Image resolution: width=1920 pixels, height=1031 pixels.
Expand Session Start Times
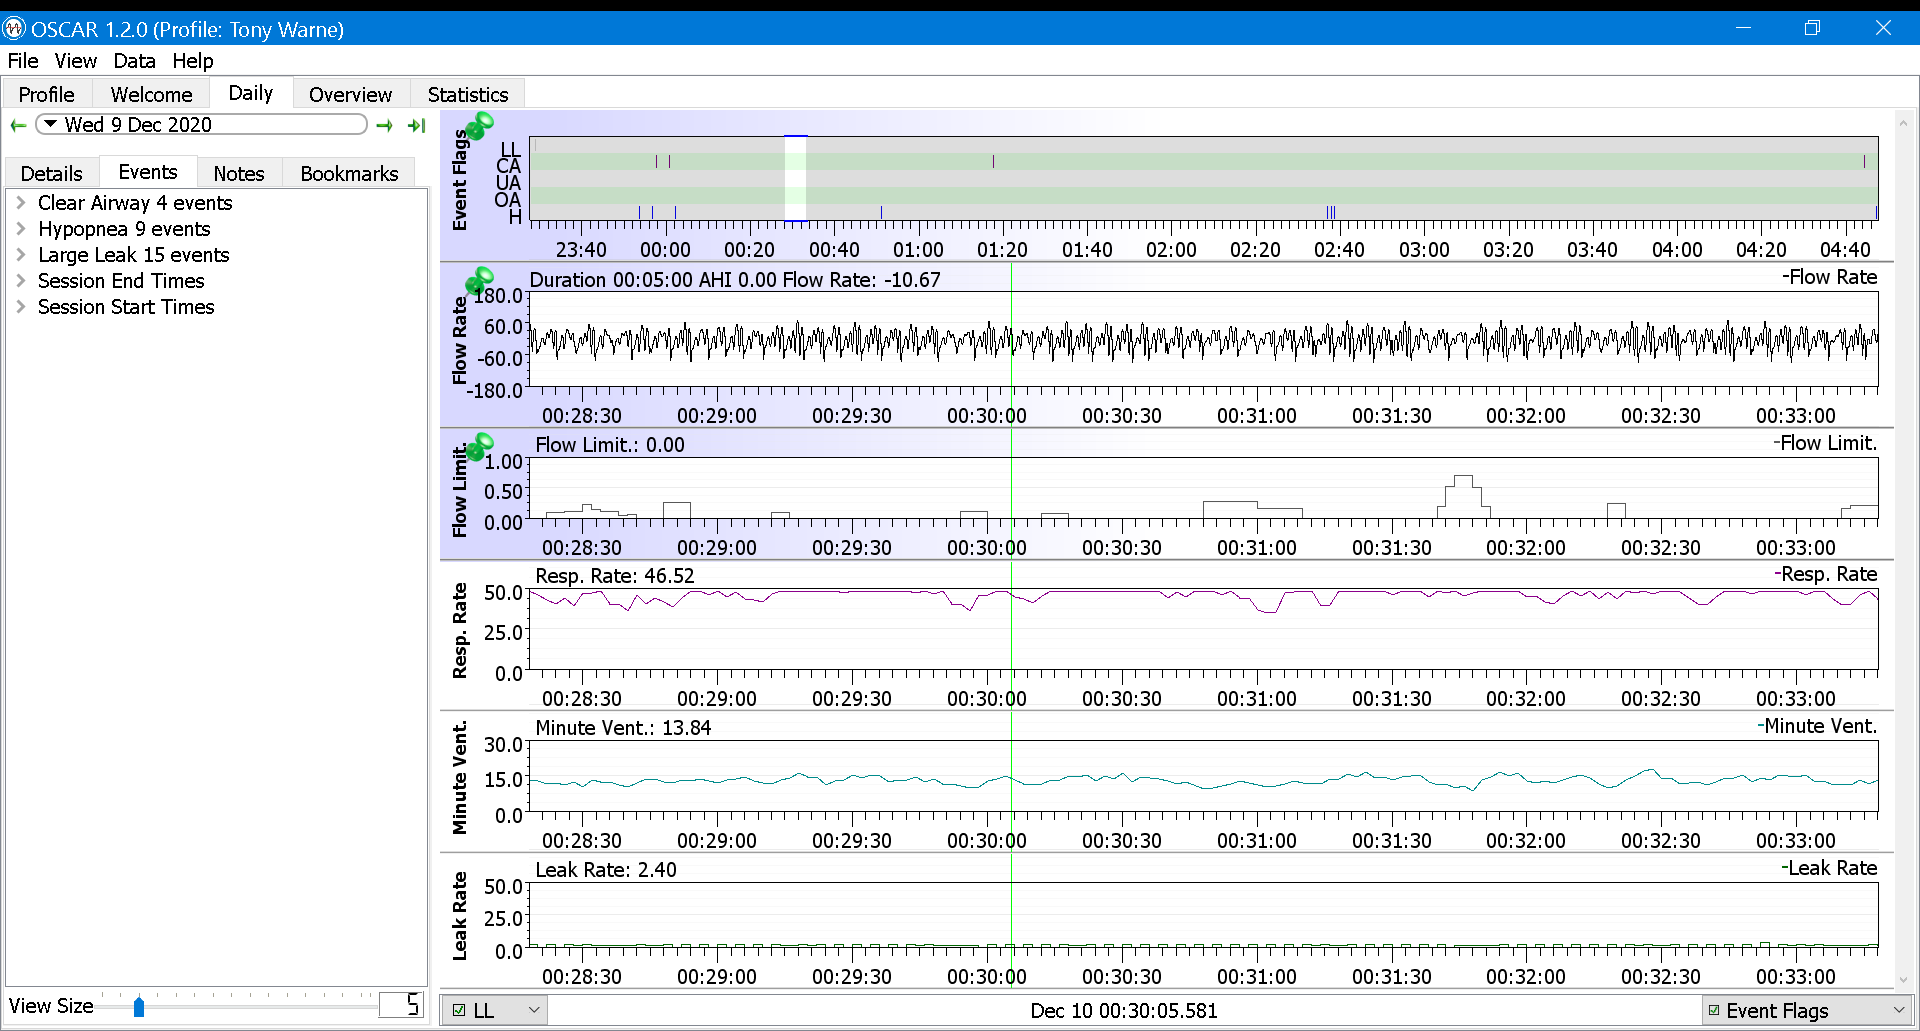pos(20,306)
